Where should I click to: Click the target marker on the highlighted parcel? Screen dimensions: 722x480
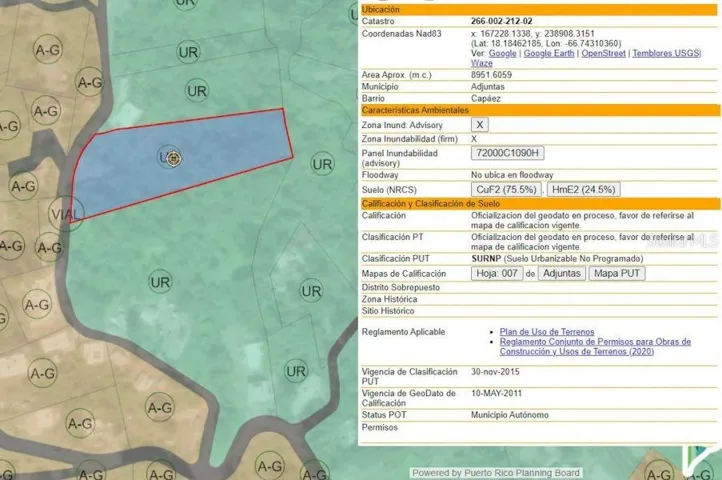click(174, 158)
